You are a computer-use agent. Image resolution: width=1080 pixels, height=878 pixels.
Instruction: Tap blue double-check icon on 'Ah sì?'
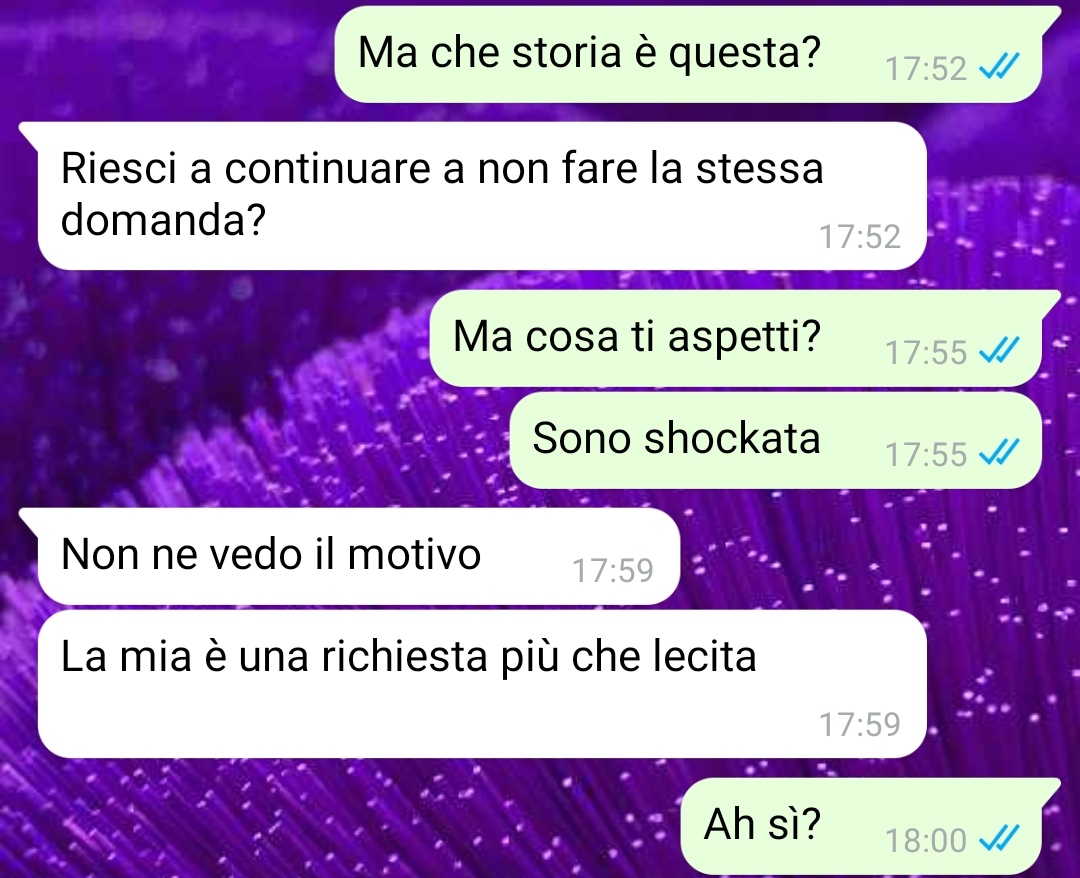pyautogui.click(x=999, y=839)
